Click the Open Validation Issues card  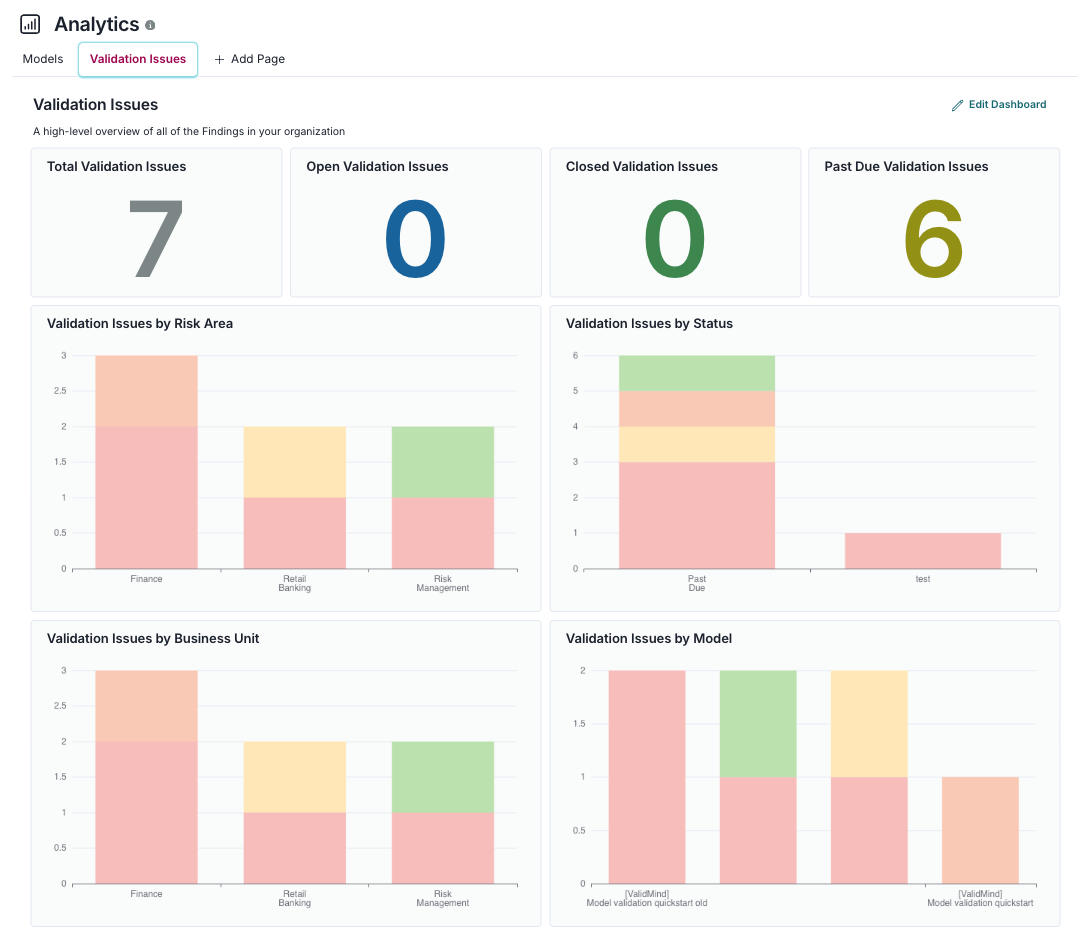point(415,222)
